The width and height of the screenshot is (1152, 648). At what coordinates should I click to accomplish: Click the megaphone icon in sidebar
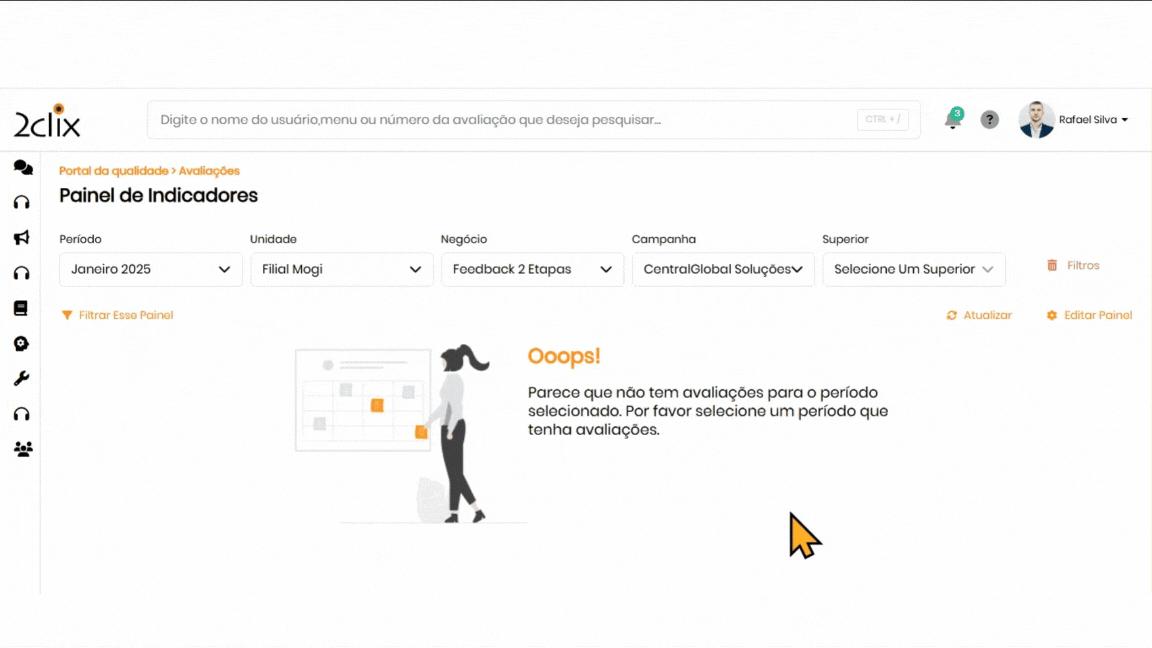click(x=21, y=238)
